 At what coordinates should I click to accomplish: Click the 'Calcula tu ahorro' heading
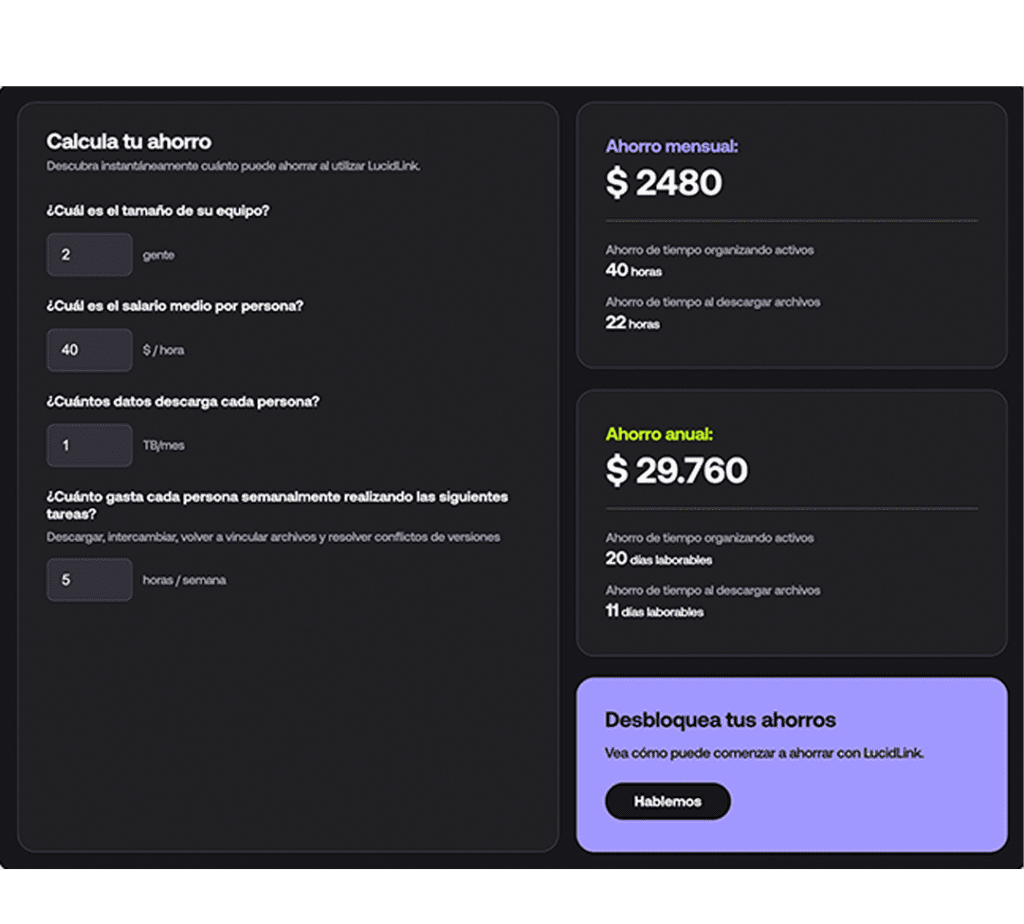pos(128,141)
